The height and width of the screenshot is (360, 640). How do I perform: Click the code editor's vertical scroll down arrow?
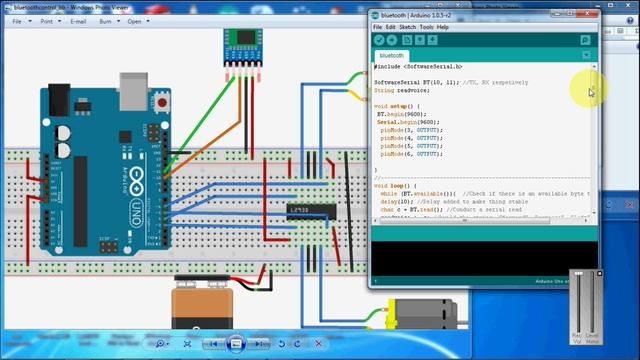(594, 213)
